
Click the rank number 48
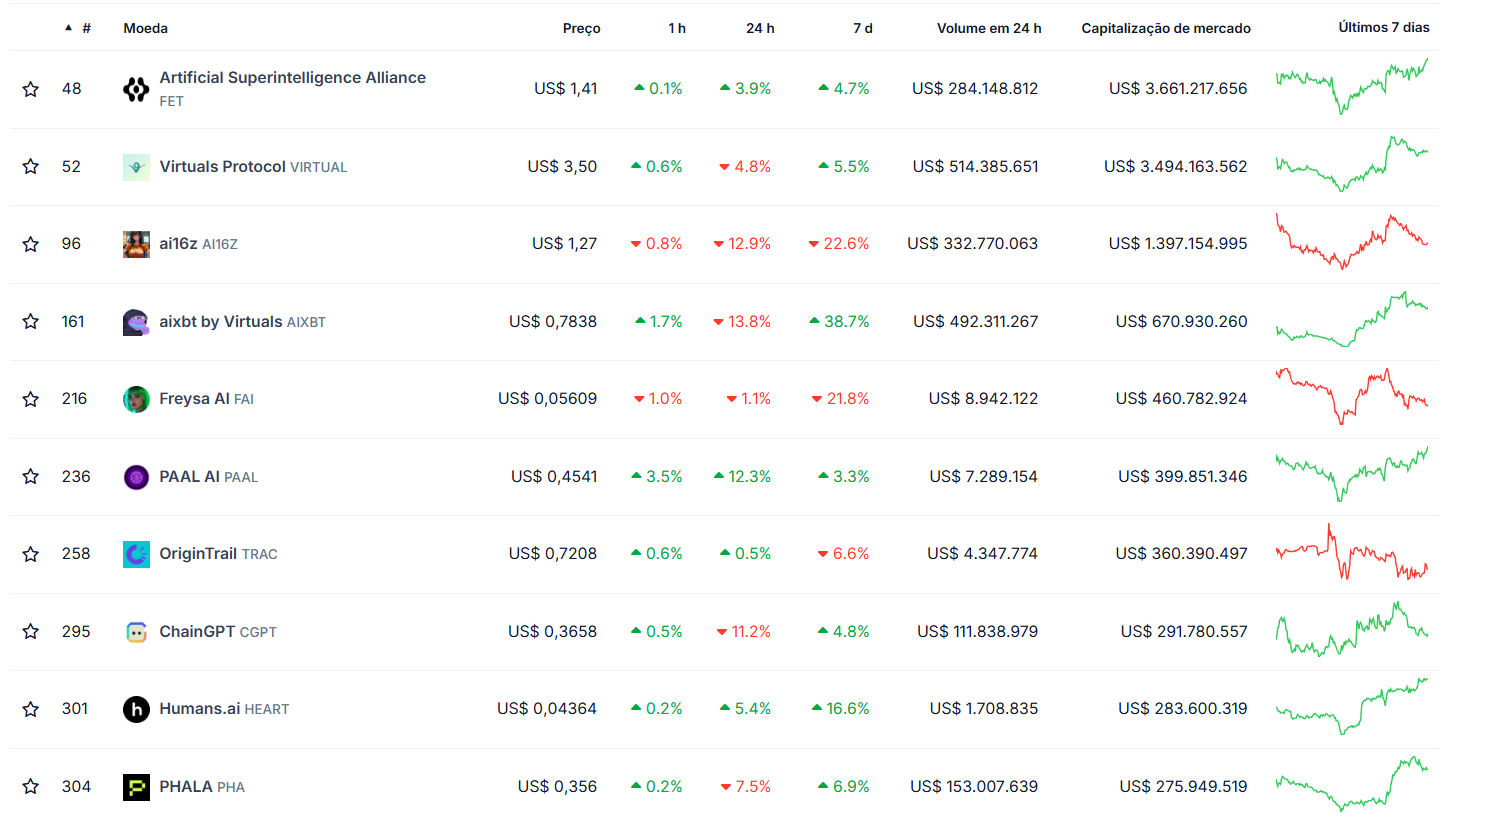point(72,89)
